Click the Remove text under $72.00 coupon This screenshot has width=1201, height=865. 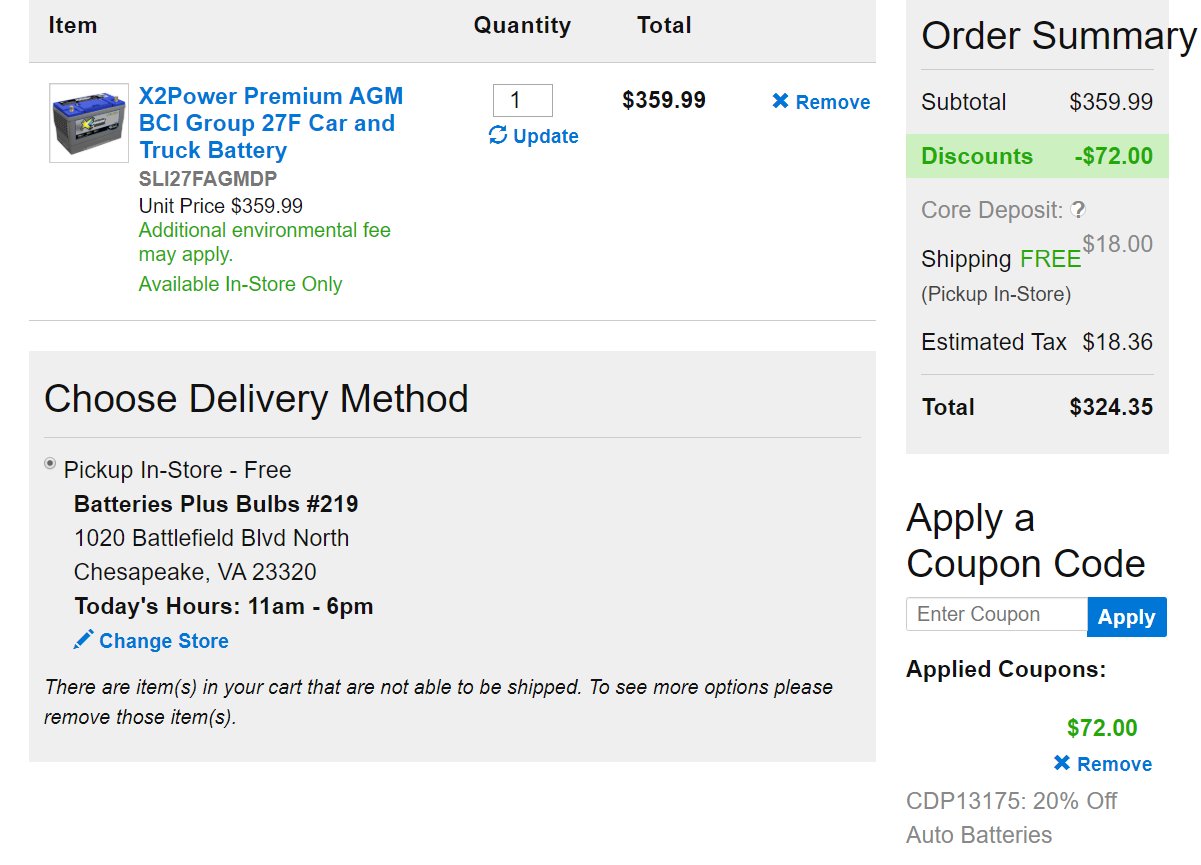pyautogui.click(x=1115, y=764)
